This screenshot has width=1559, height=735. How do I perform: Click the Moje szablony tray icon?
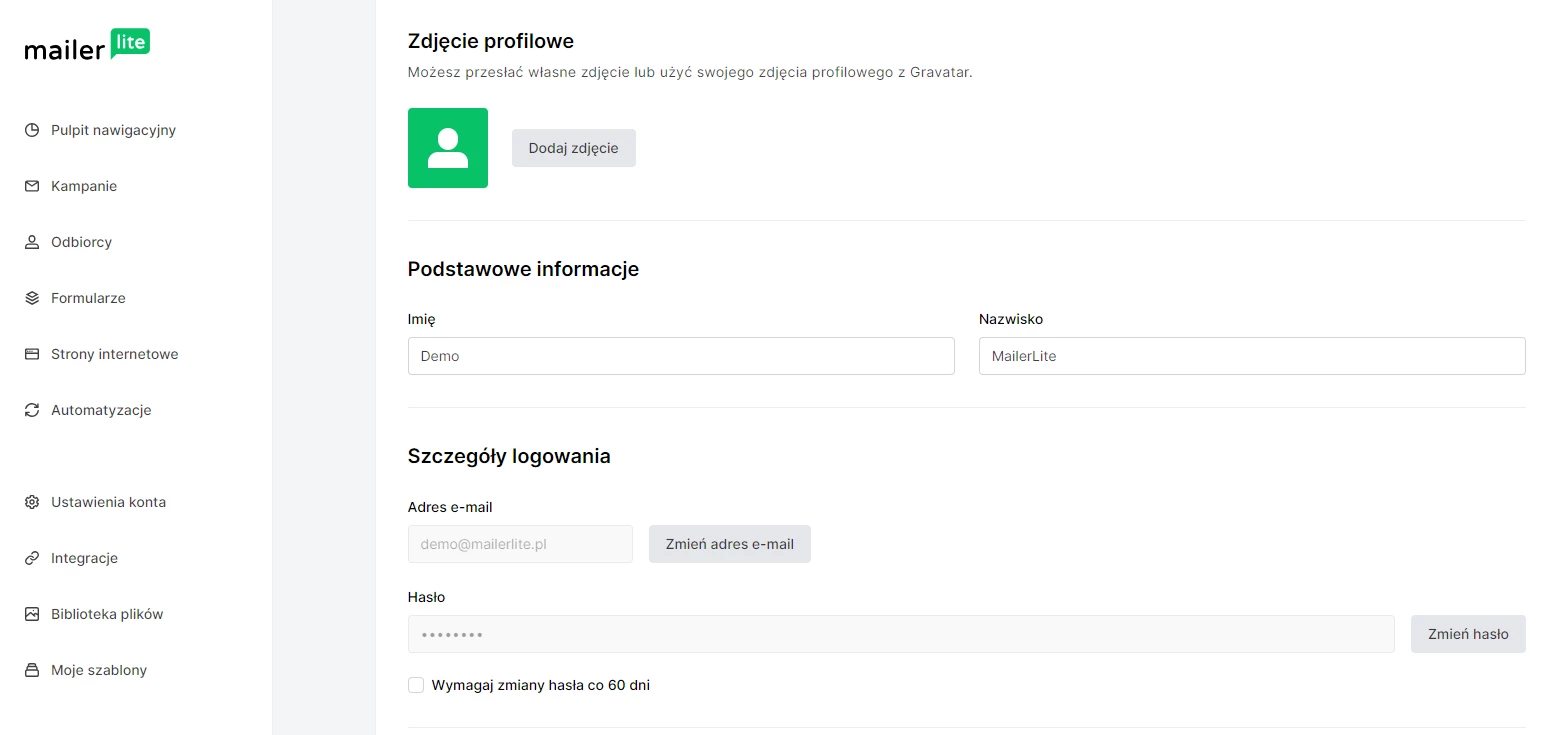(32, 670)
